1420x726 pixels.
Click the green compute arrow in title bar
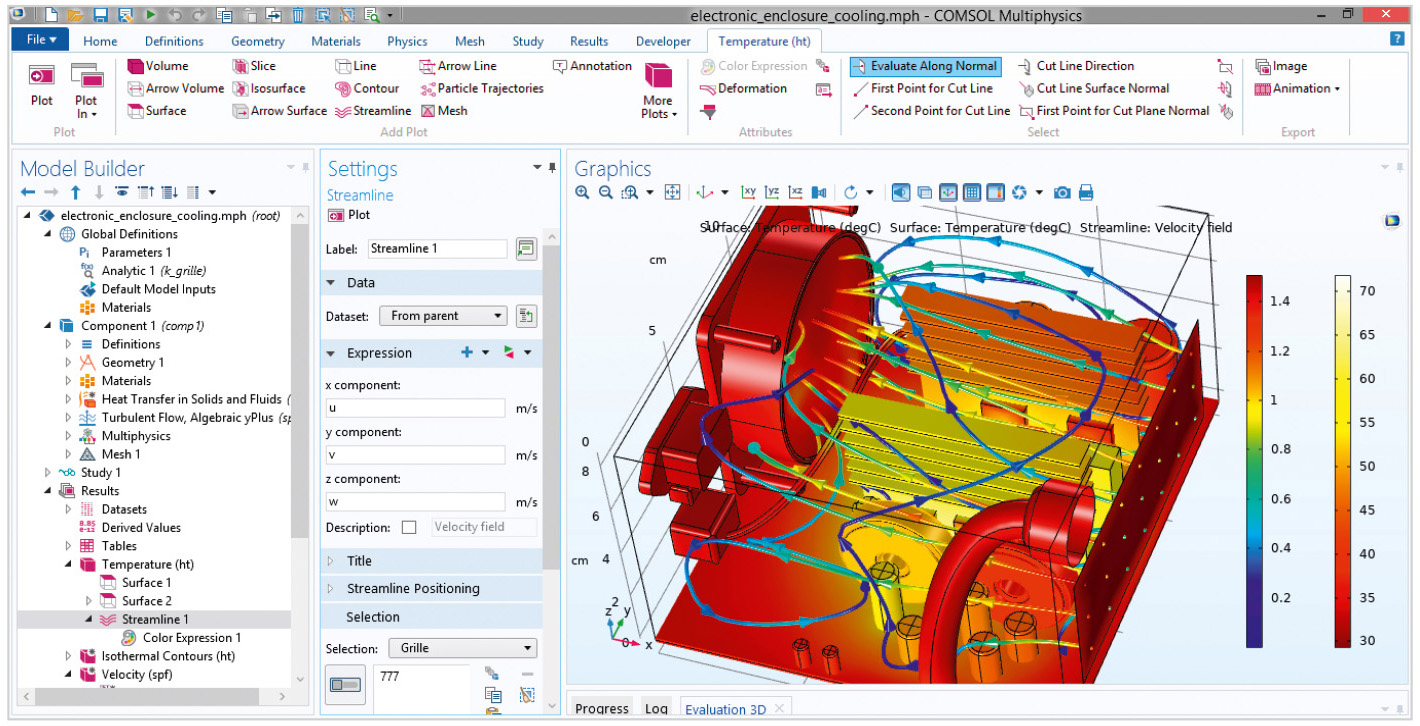(150, 15)
